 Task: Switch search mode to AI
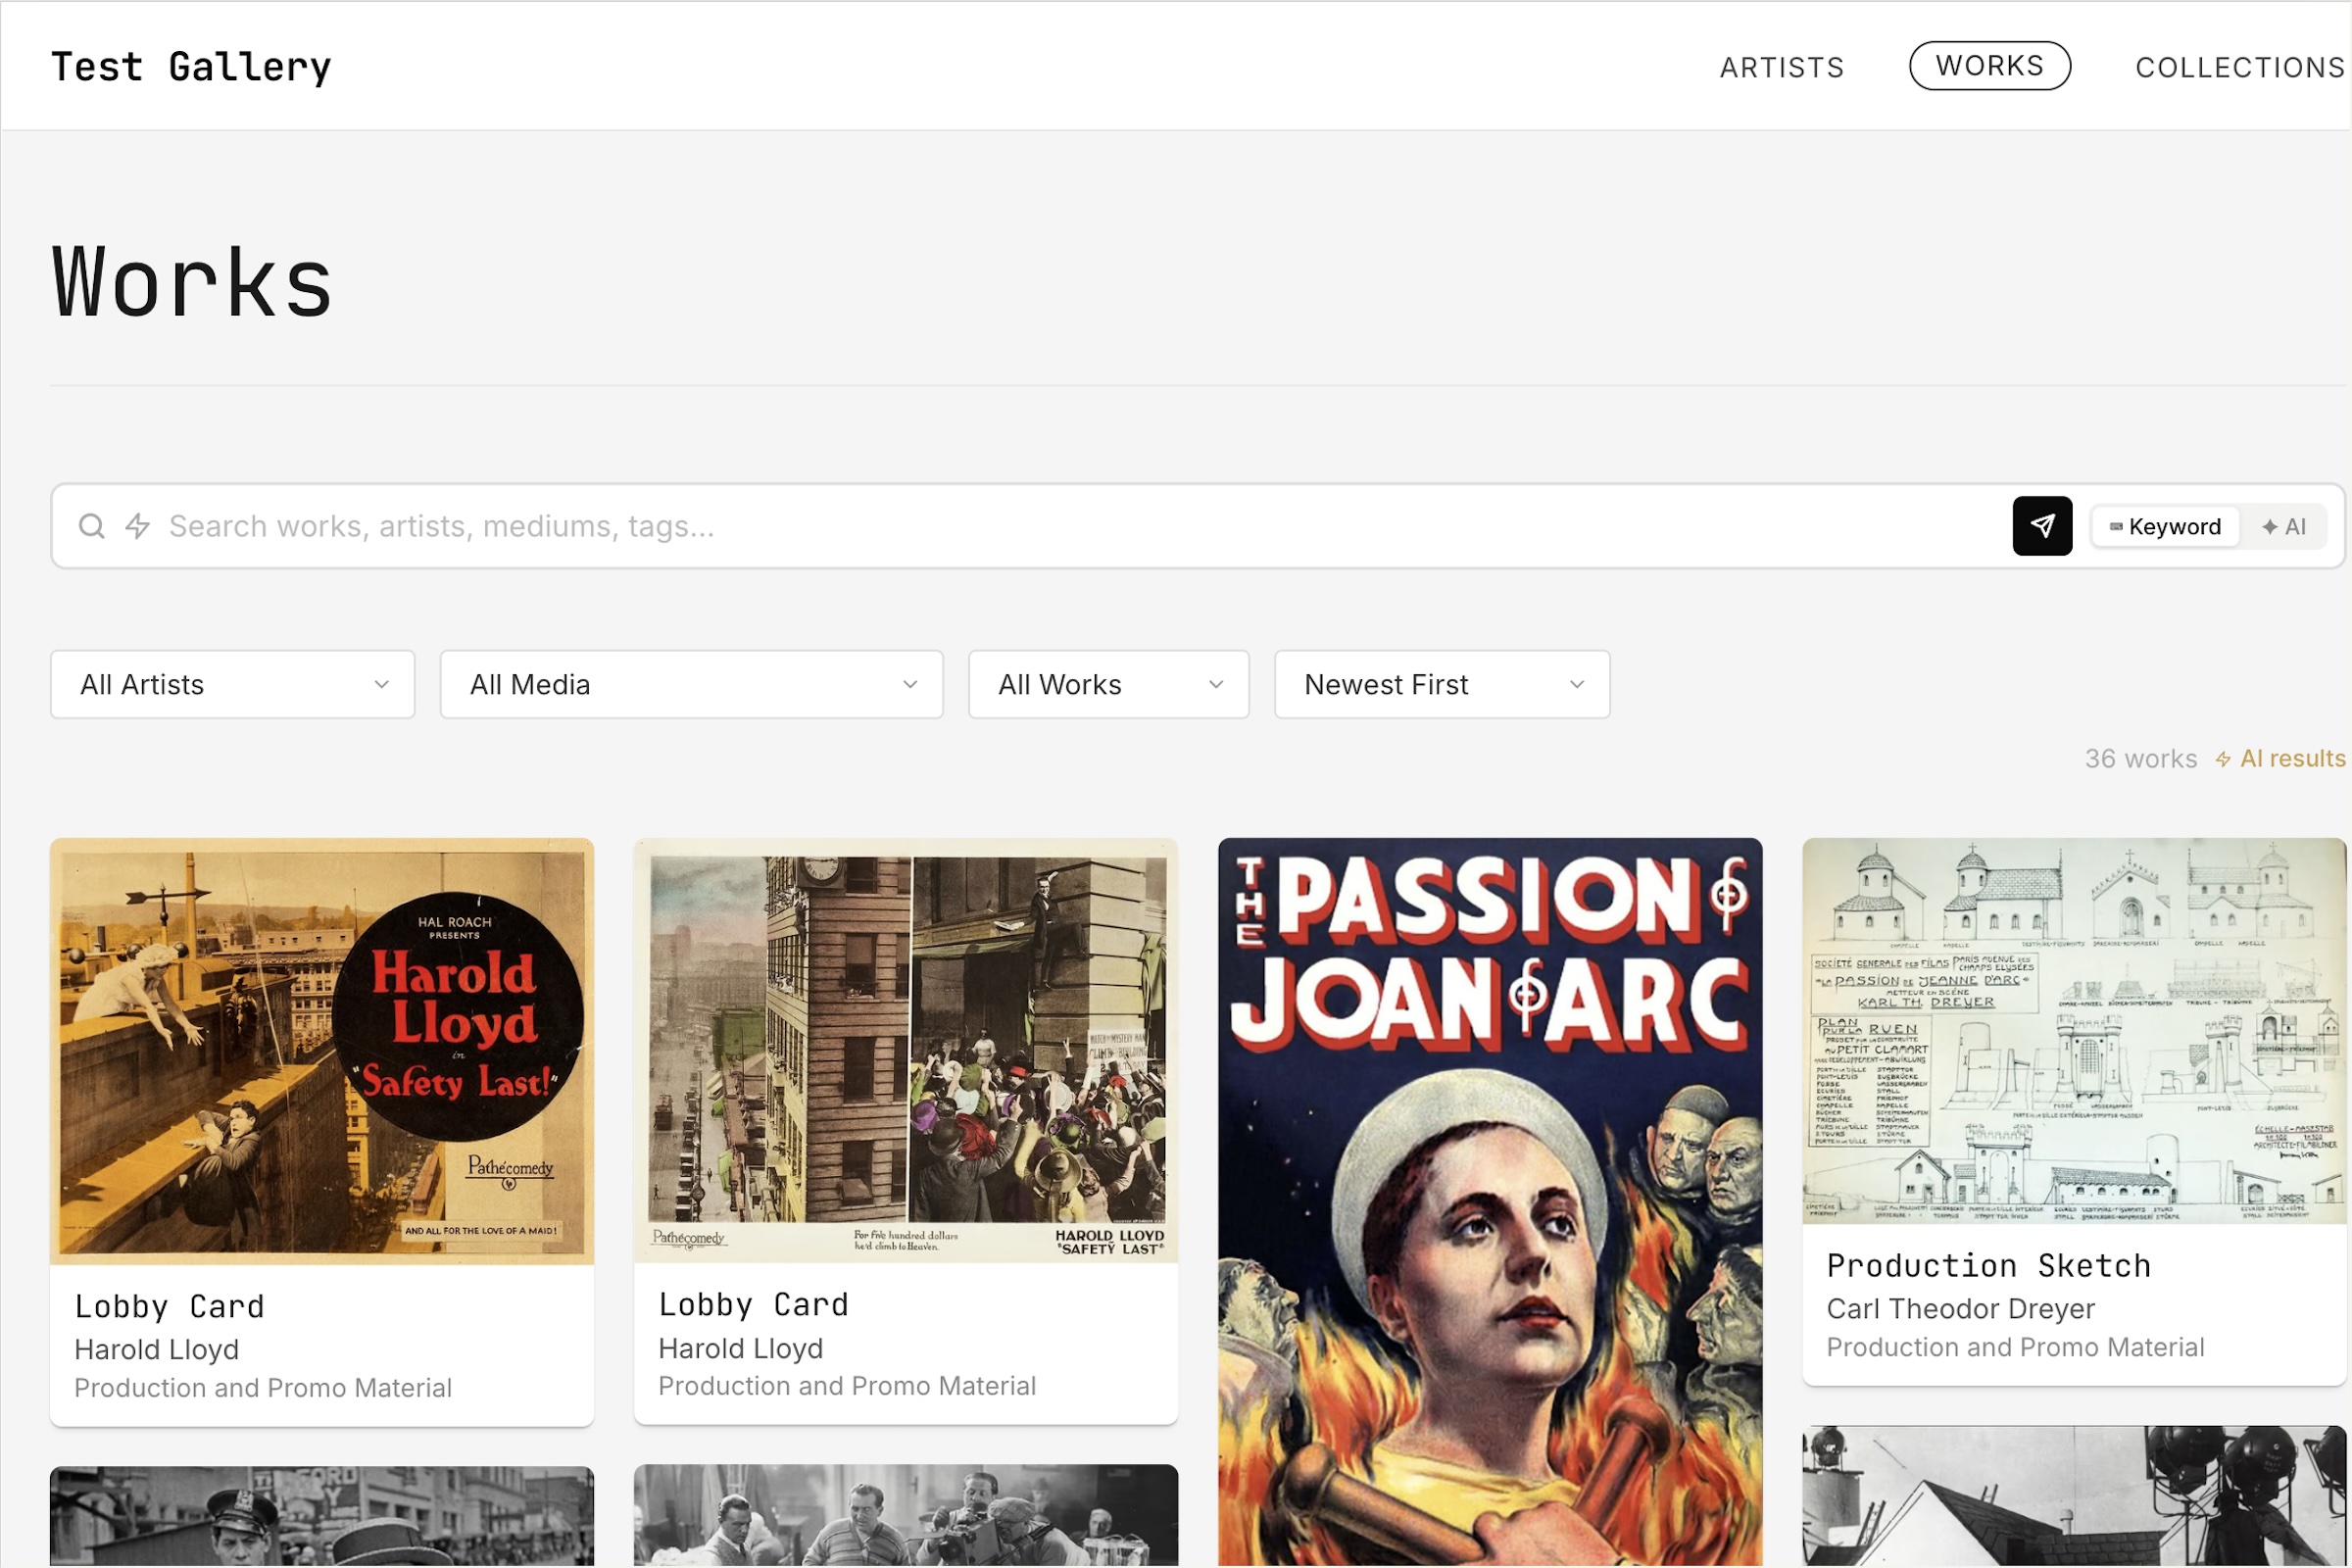click(2284, 526)
